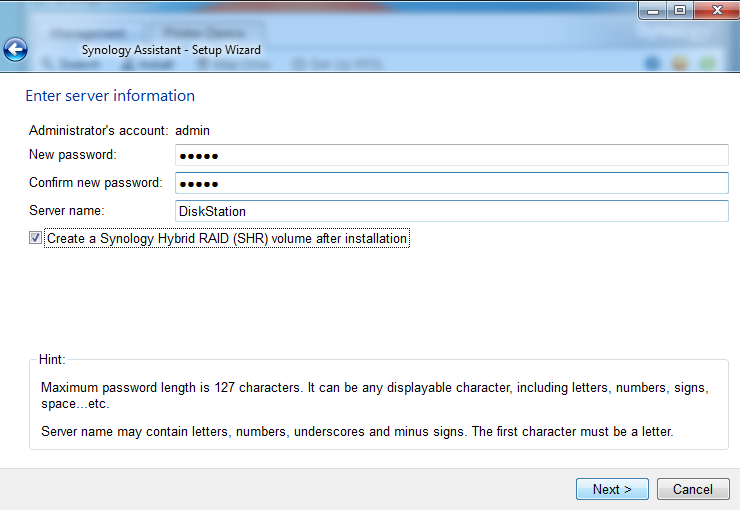Click the 'New password:' label
The height and width of the screenshot is (510, 740).
[73, 155]
